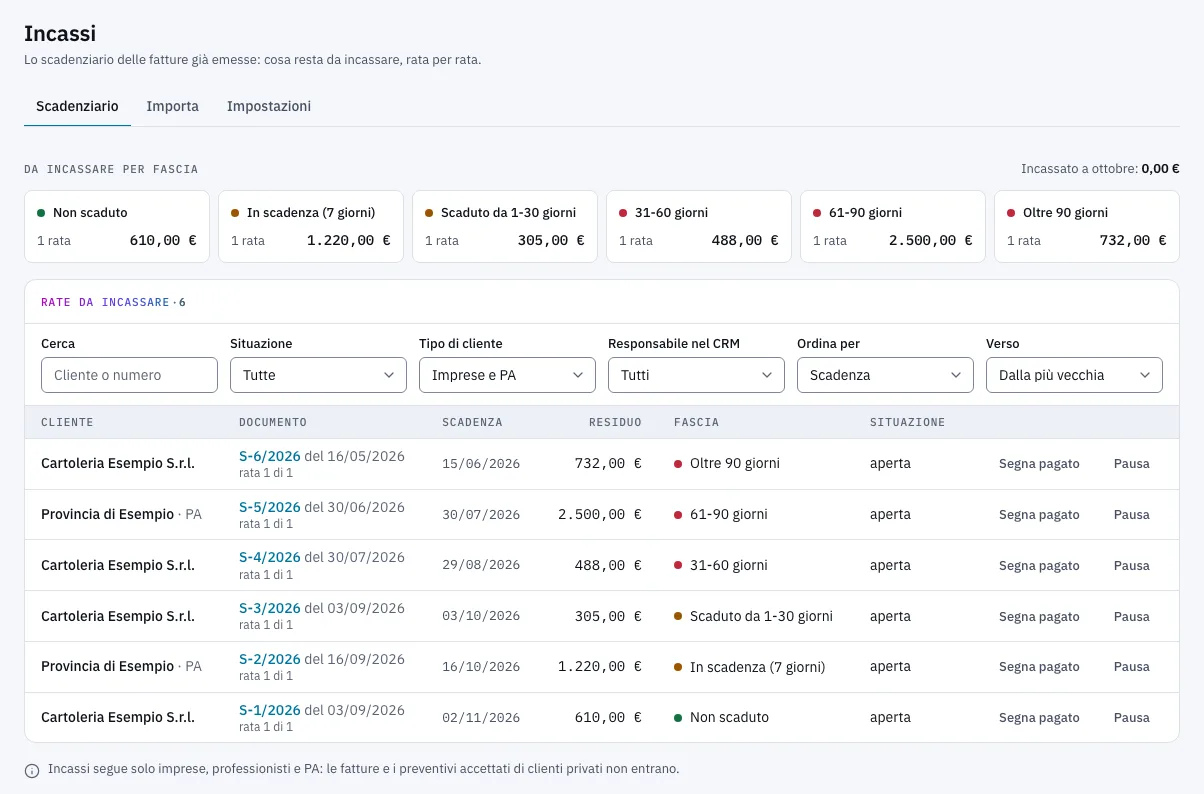Screen dimensions: 1204x794
Task: Select the Scaduto da 1-30 giorni card
Action: [505, 227]
